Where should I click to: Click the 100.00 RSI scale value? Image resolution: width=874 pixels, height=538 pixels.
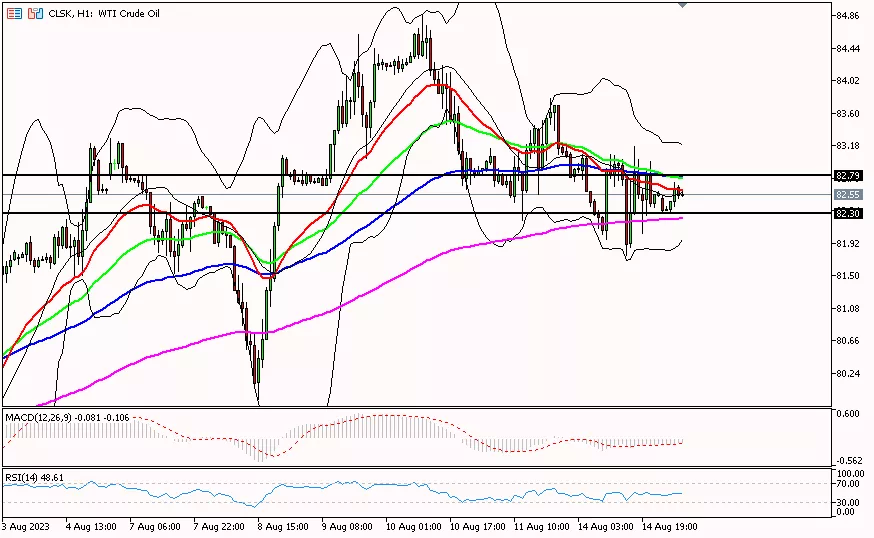(850, 474)
